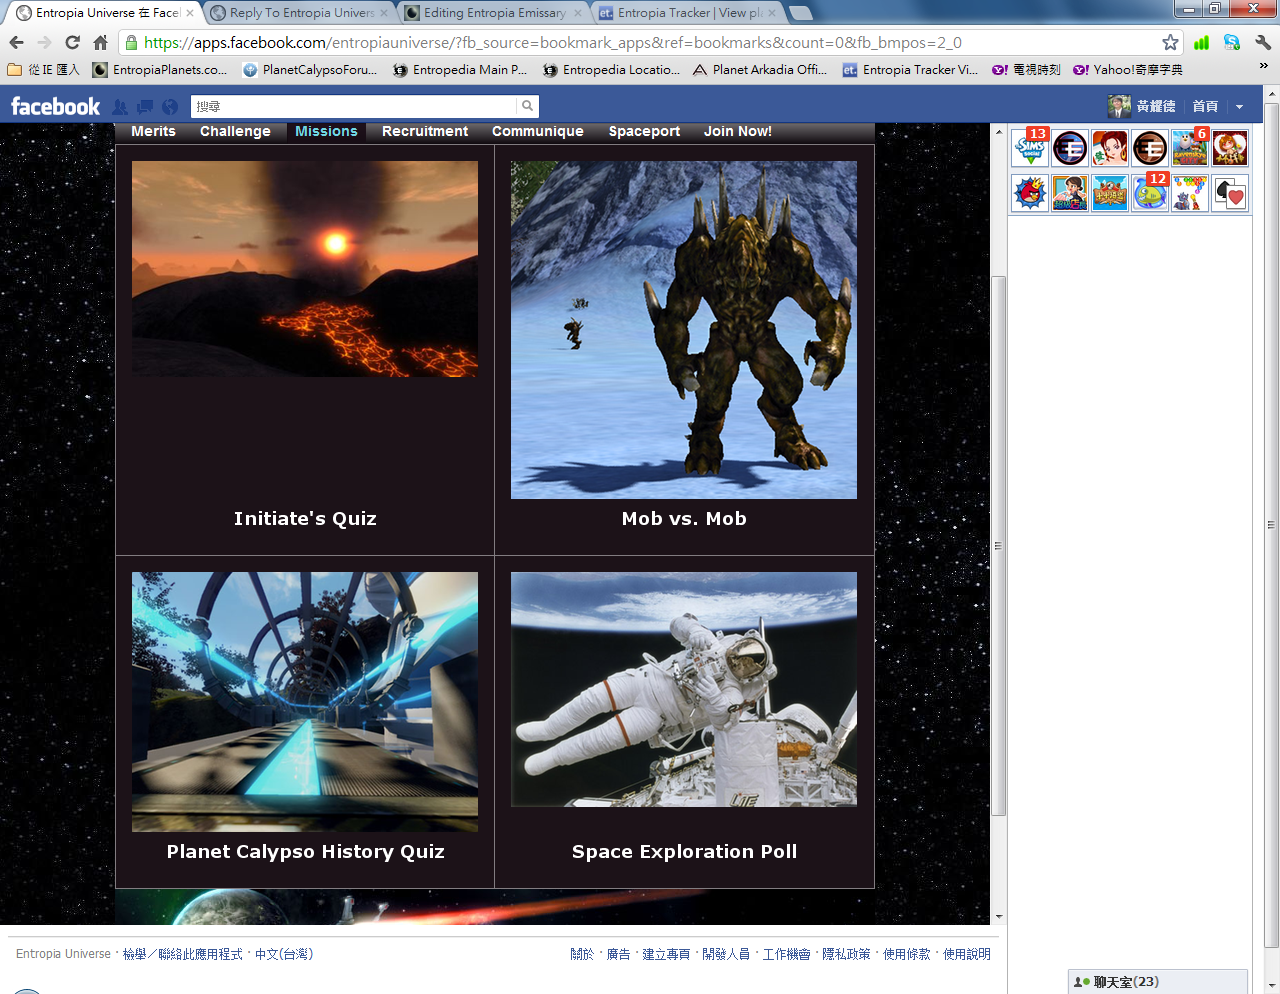Expand the Facebook account dropdown arrow

(x=1239, y=107)
